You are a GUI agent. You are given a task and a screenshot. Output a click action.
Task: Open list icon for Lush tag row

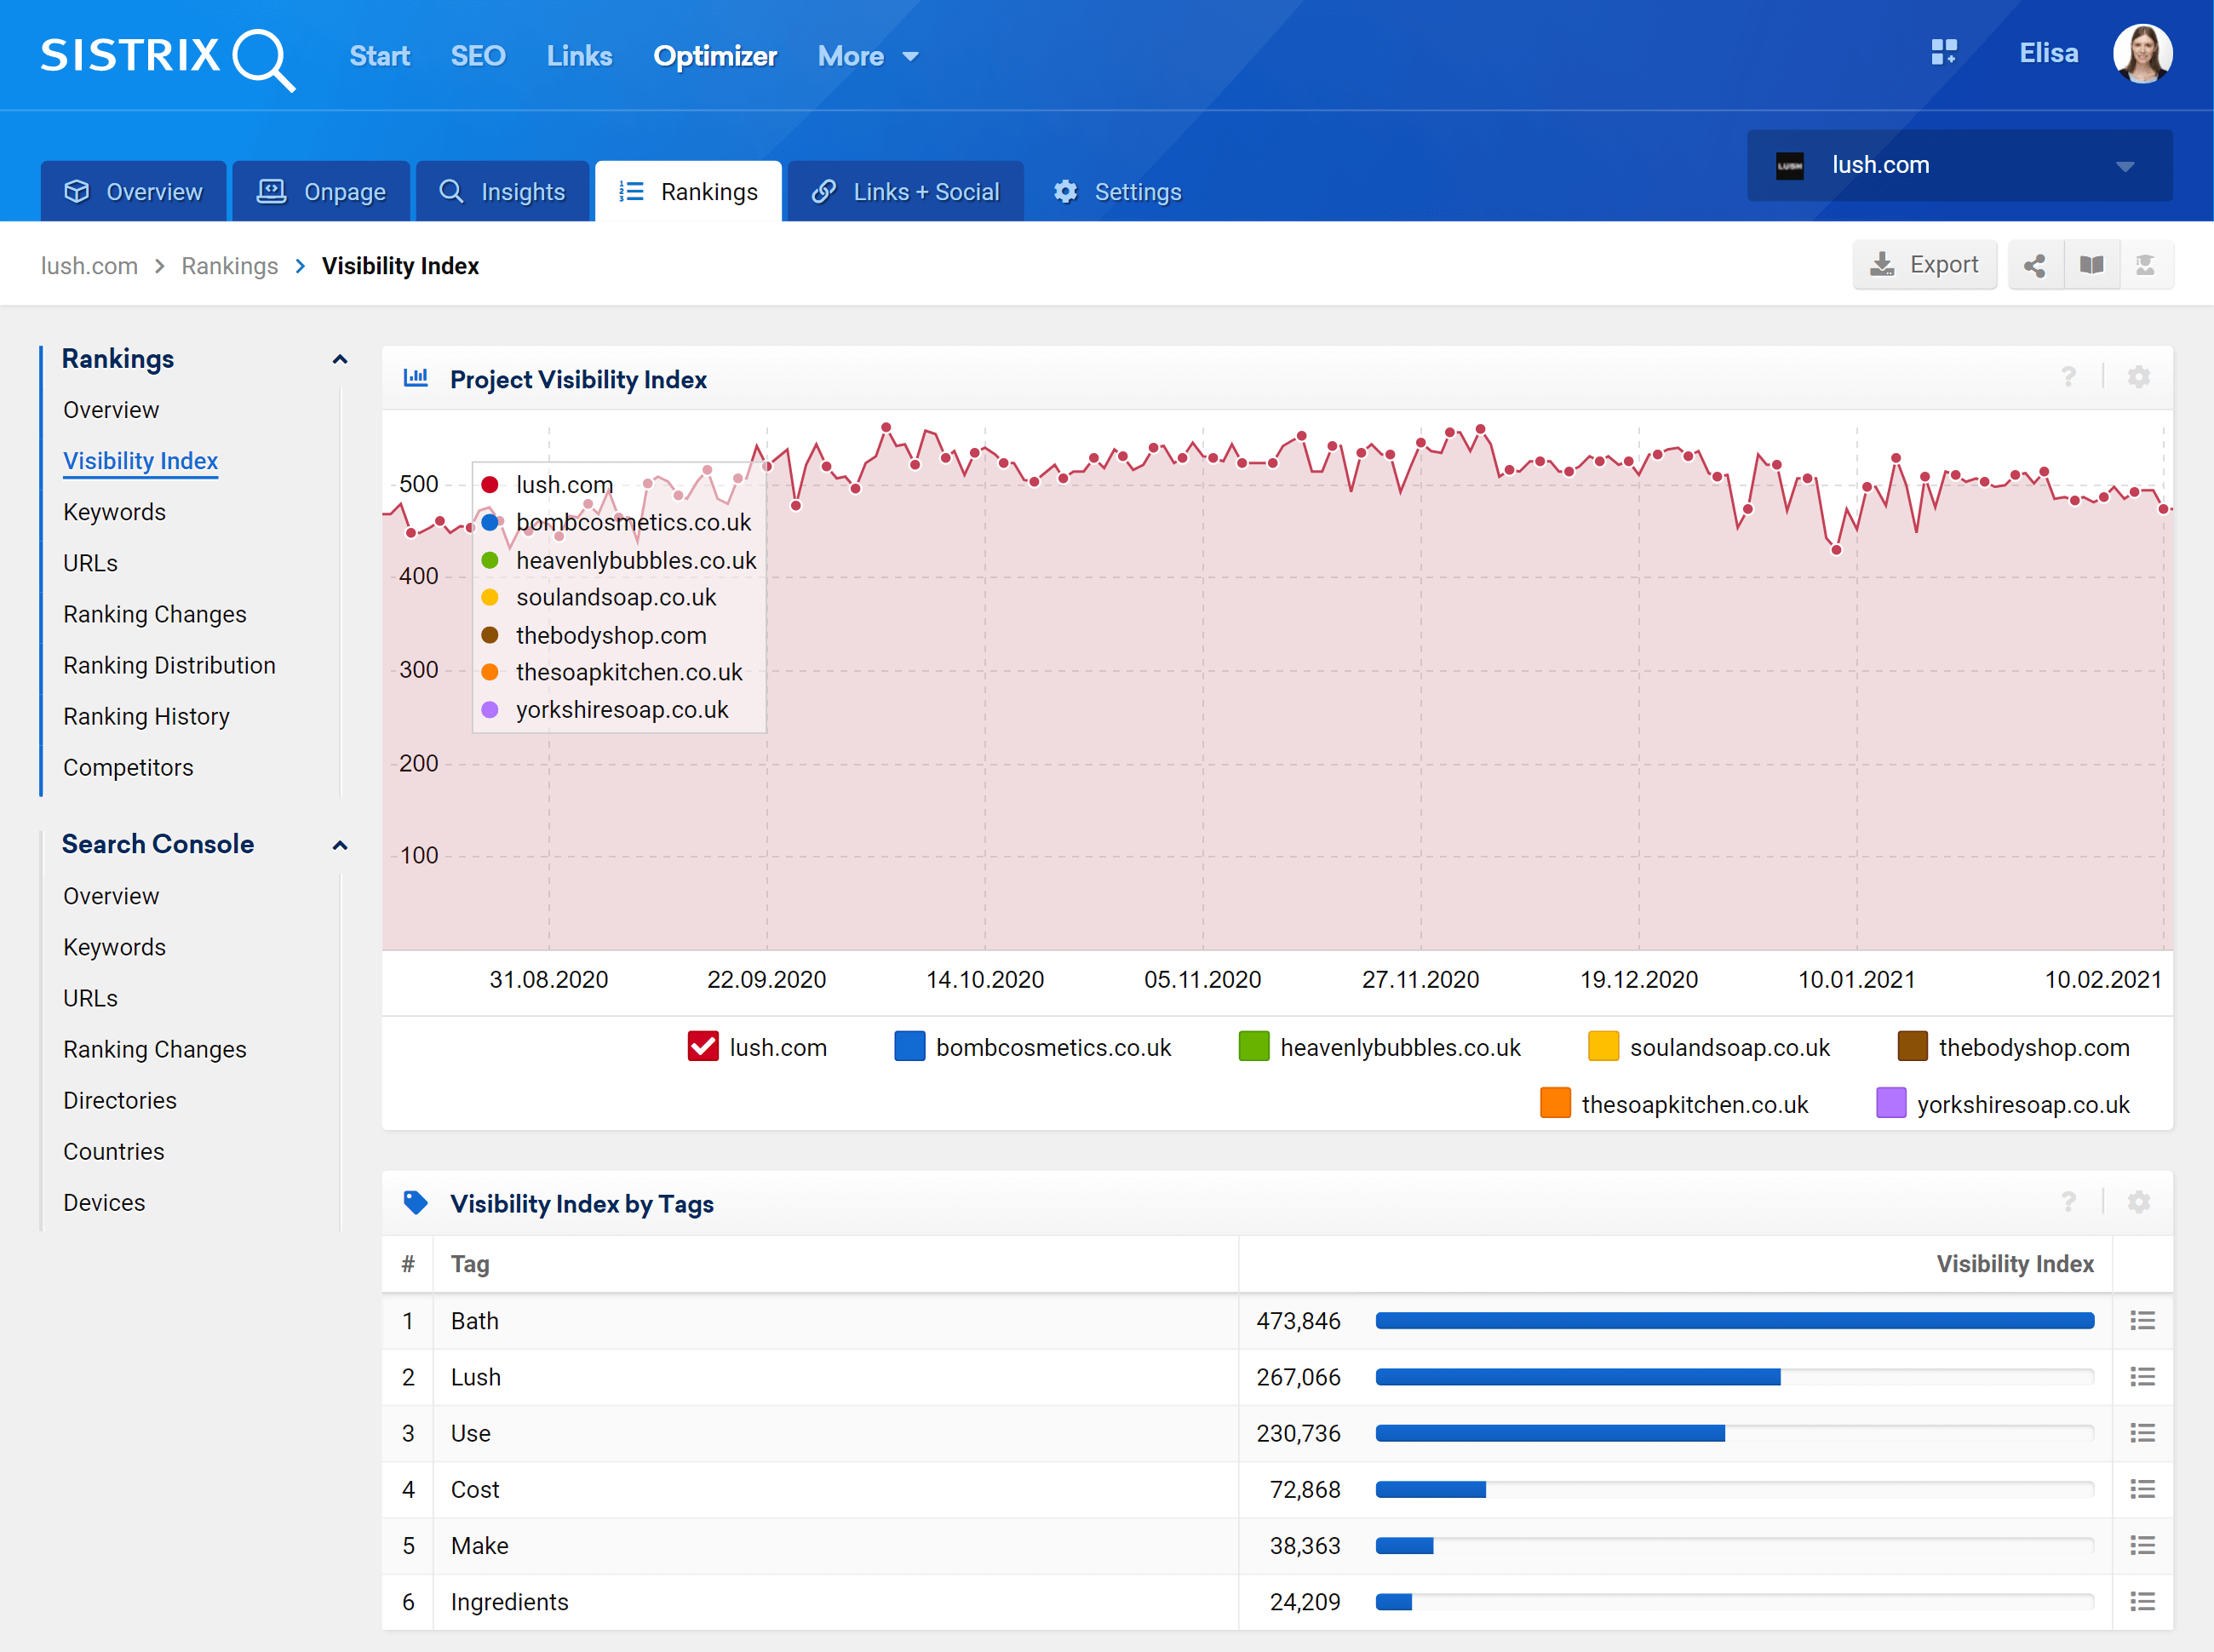click(x=2142, y=1377)
